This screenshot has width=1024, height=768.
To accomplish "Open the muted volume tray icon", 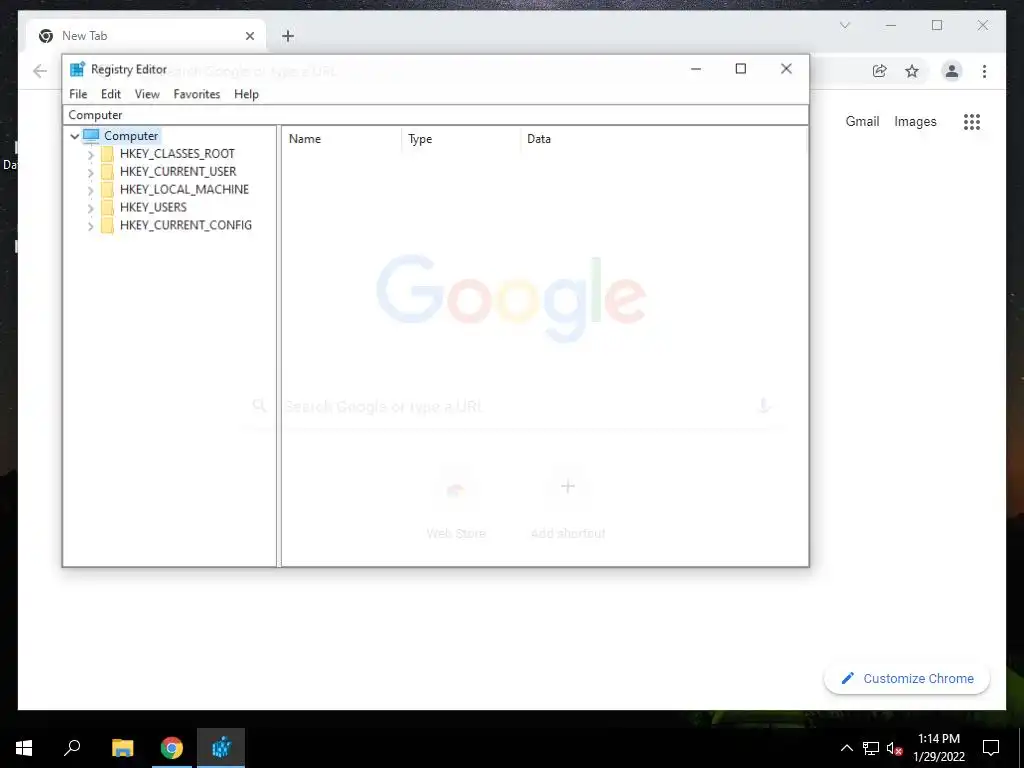I will click(x=894, y=748).
